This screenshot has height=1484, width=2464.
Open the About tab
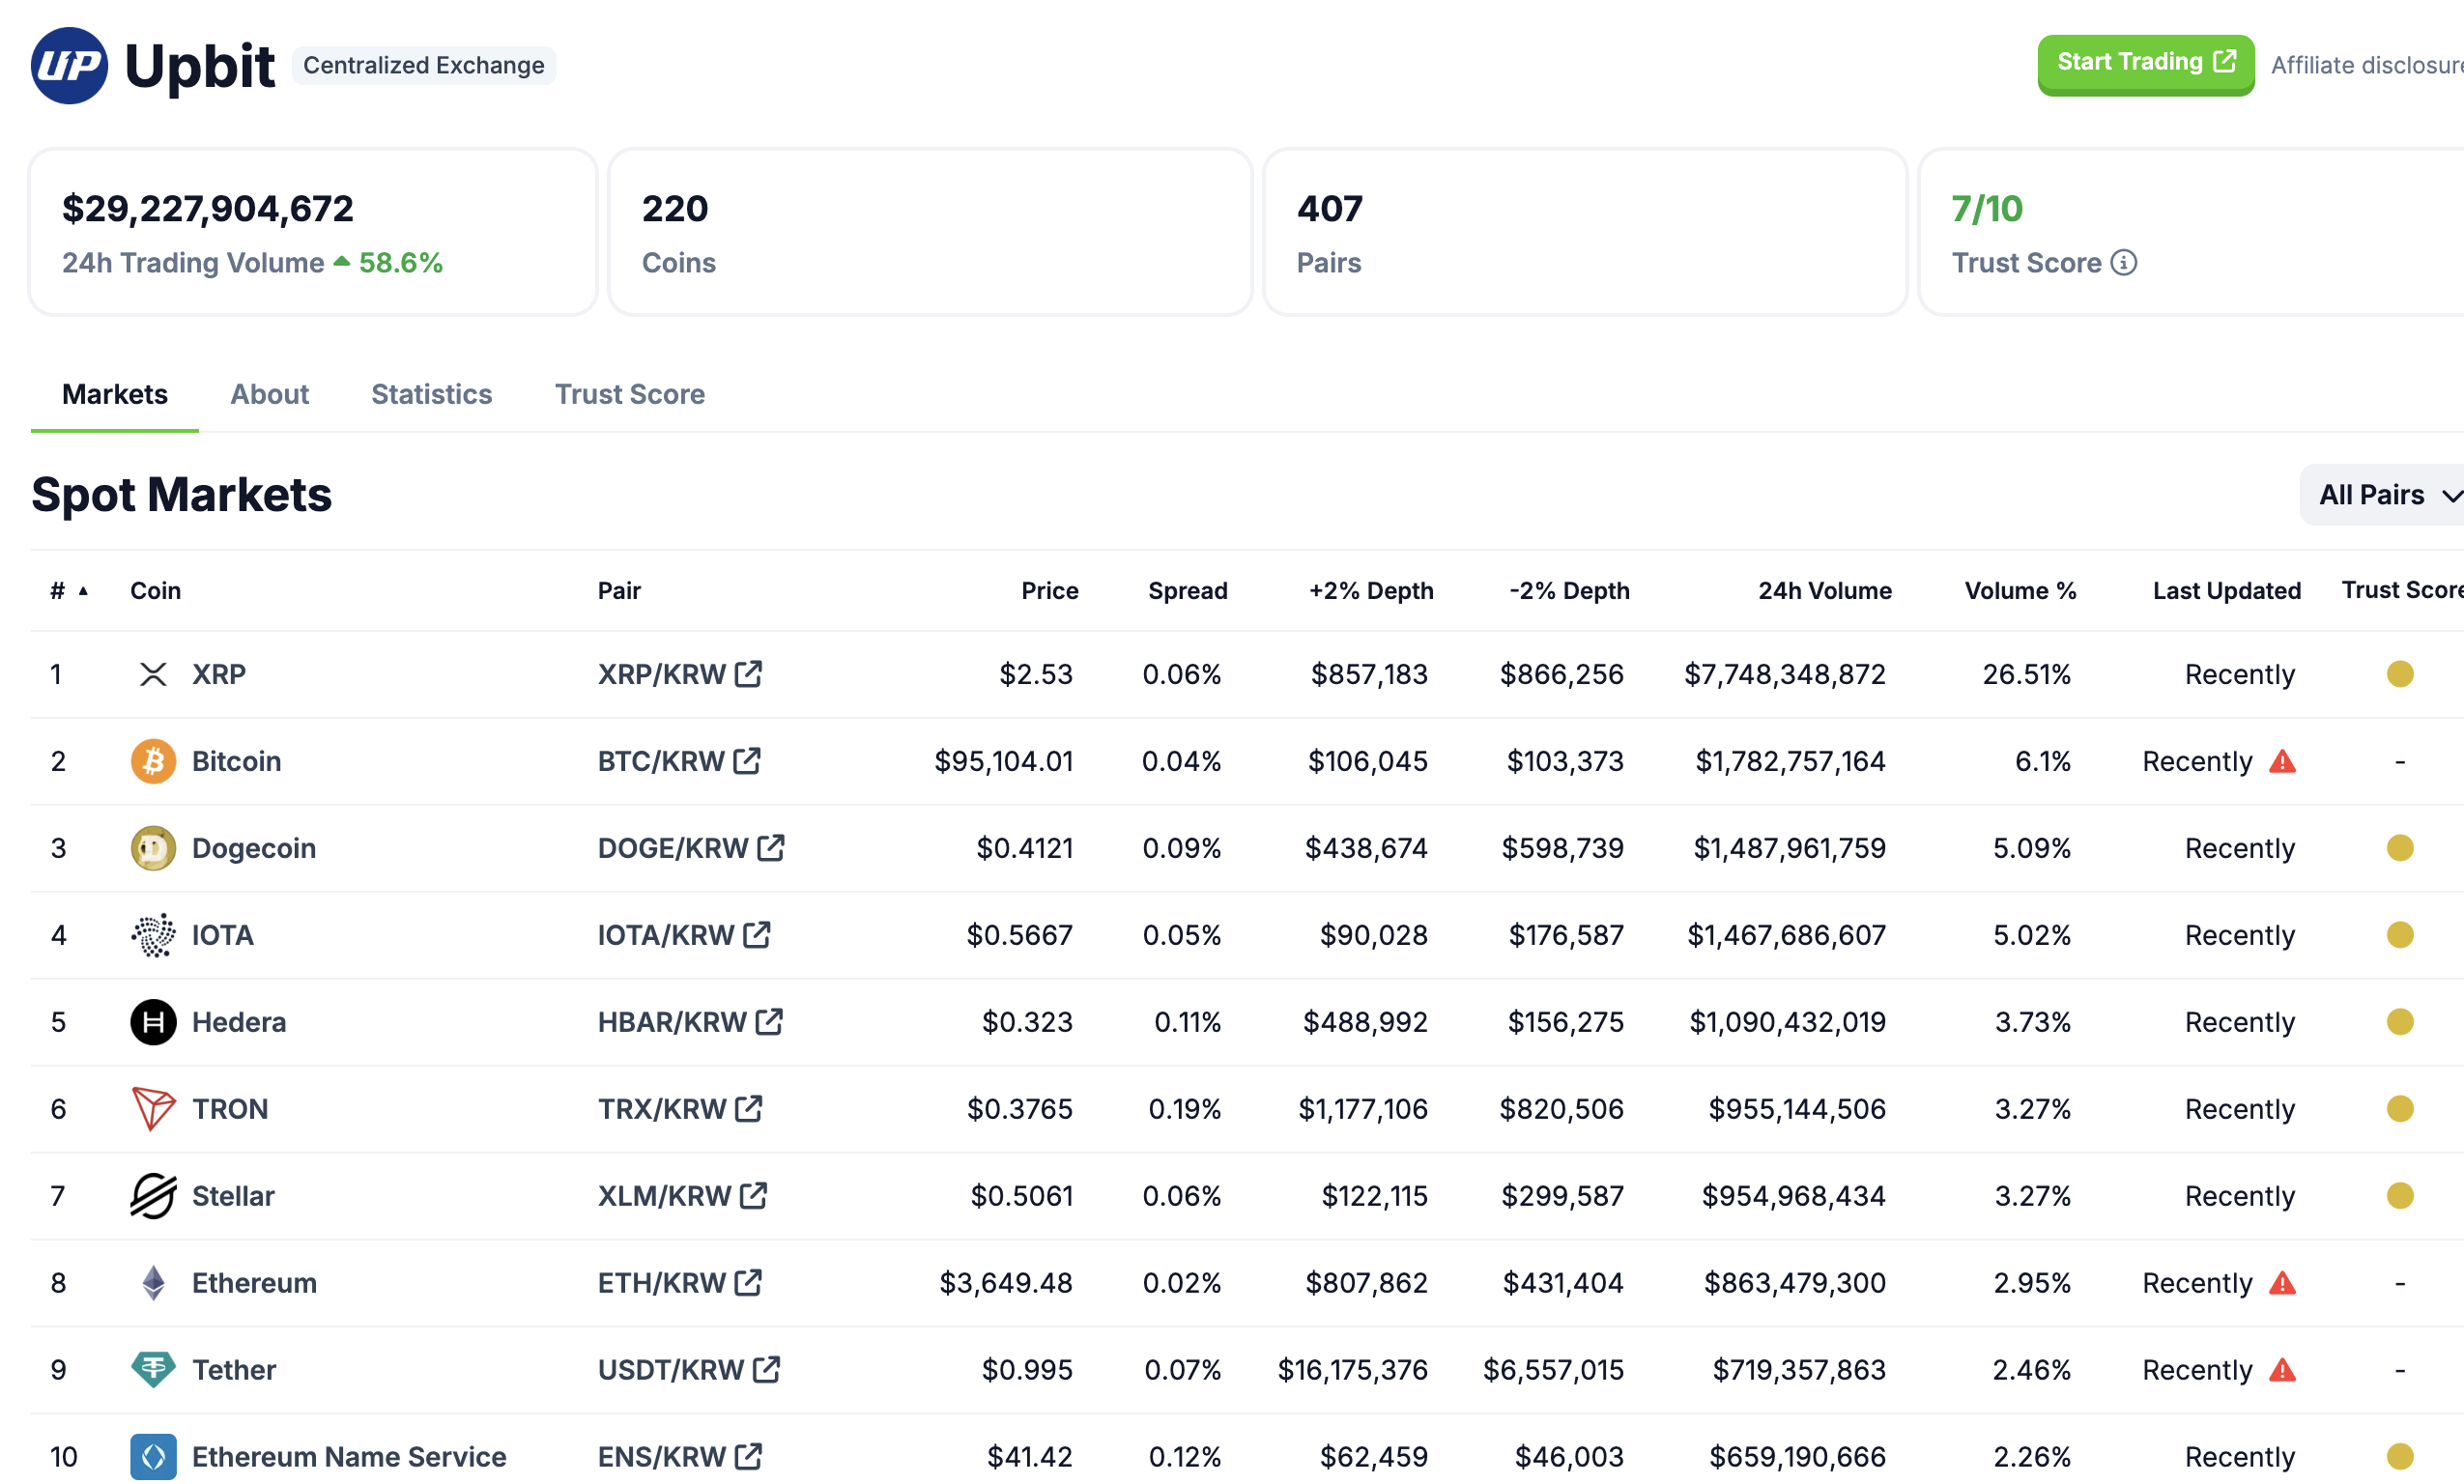pyautogui.click(x=269, y=394)
